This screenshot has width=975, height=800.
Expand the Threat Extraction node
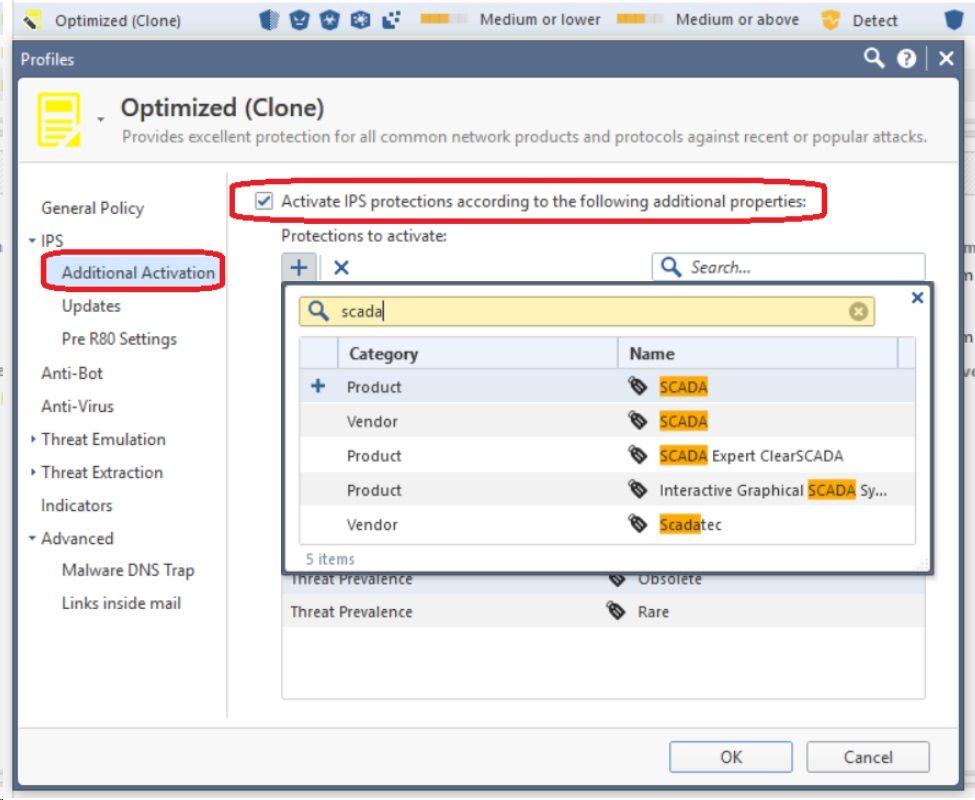32,473
